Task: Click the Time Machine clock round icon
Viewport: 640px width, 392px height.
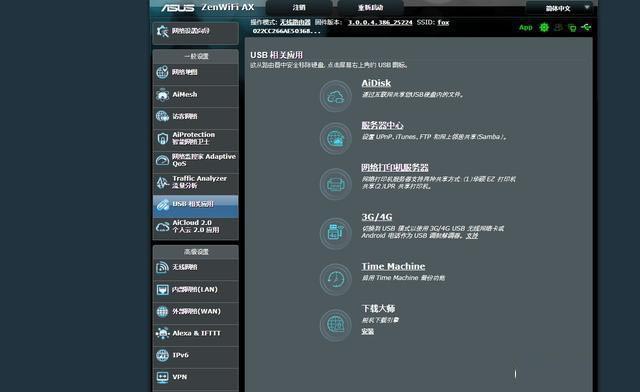Action: 336,279
